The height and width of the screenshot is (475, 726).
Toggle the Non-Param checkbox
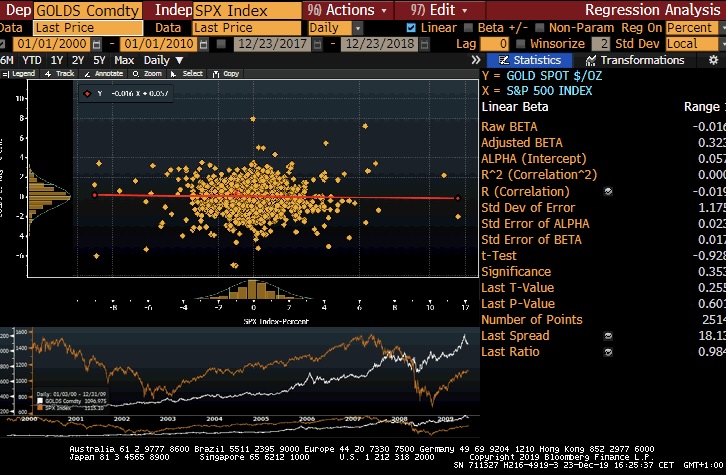[539, 28]
